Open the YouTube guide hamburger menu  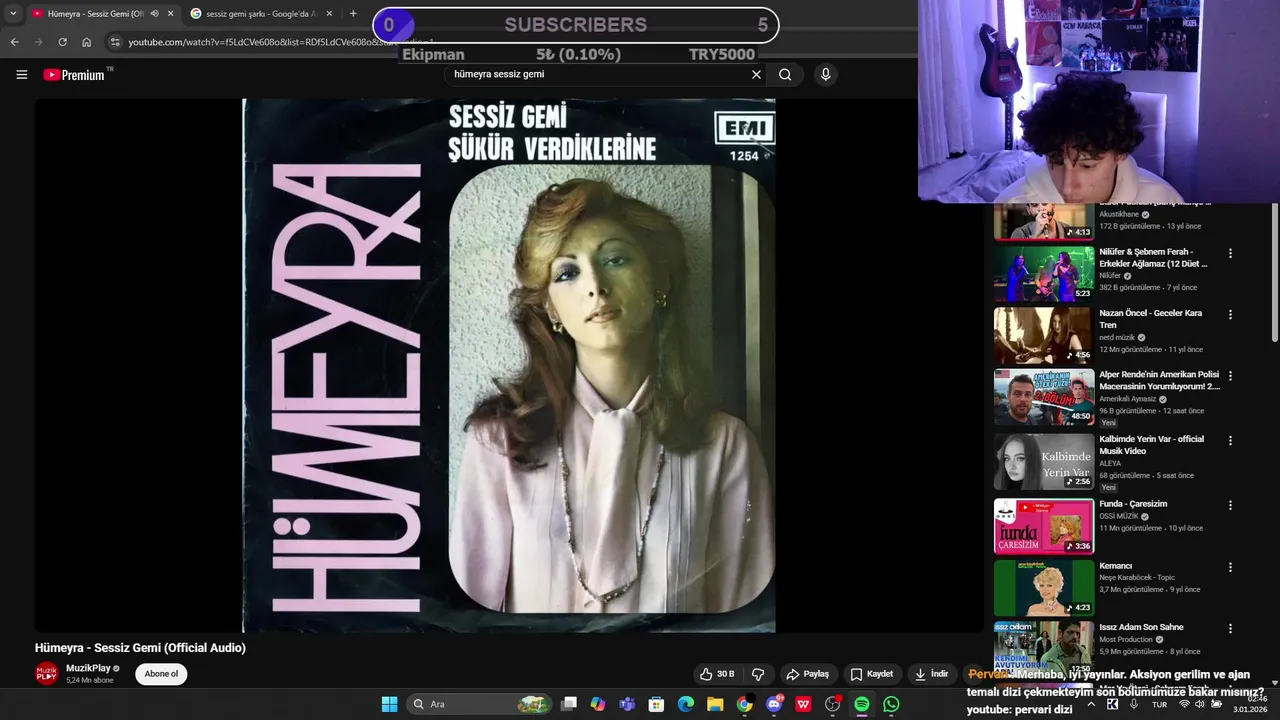21,75
